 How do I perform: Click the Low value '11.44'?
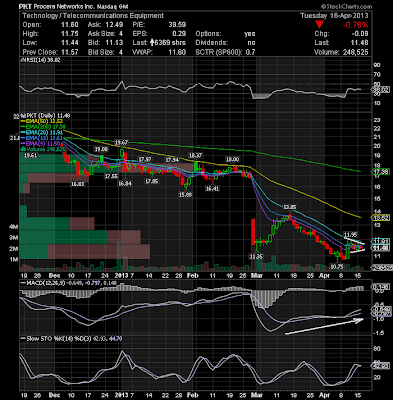[x=70, y=43]
